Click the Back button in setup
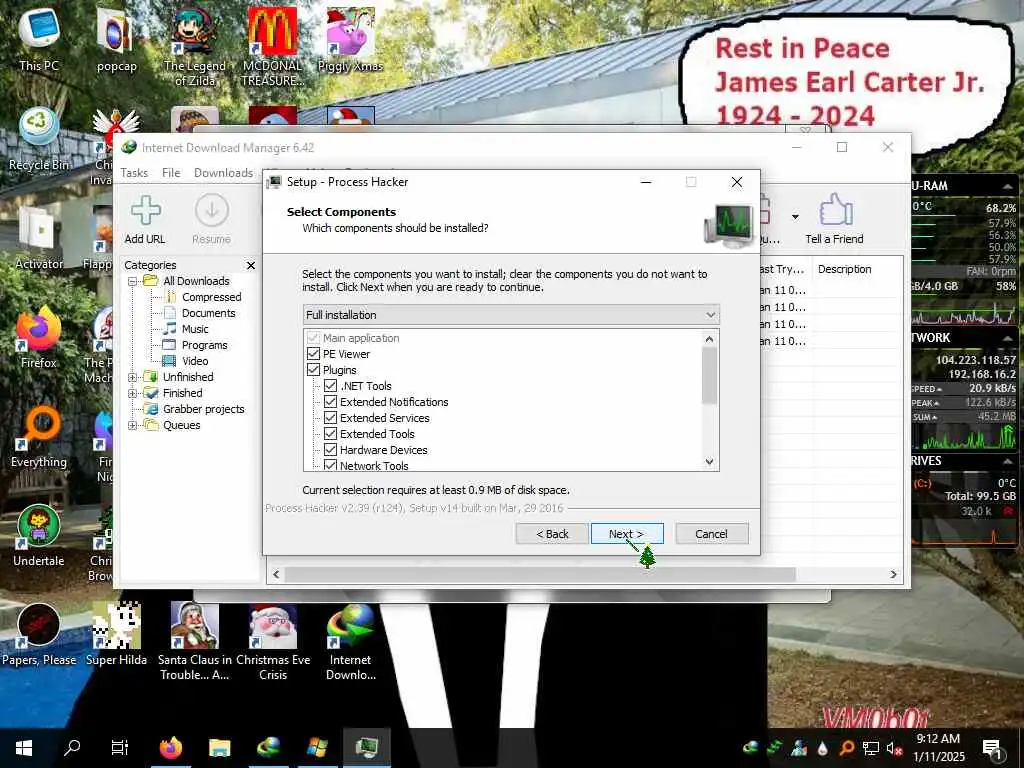 [552, 534]
